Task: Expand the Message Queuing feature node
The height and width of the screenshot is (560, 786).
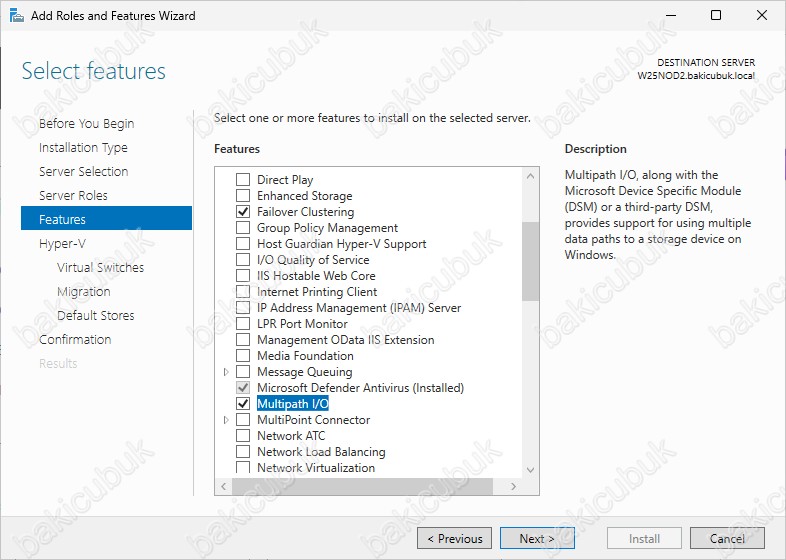Action: pyautogui.click(x=226, y=372)
